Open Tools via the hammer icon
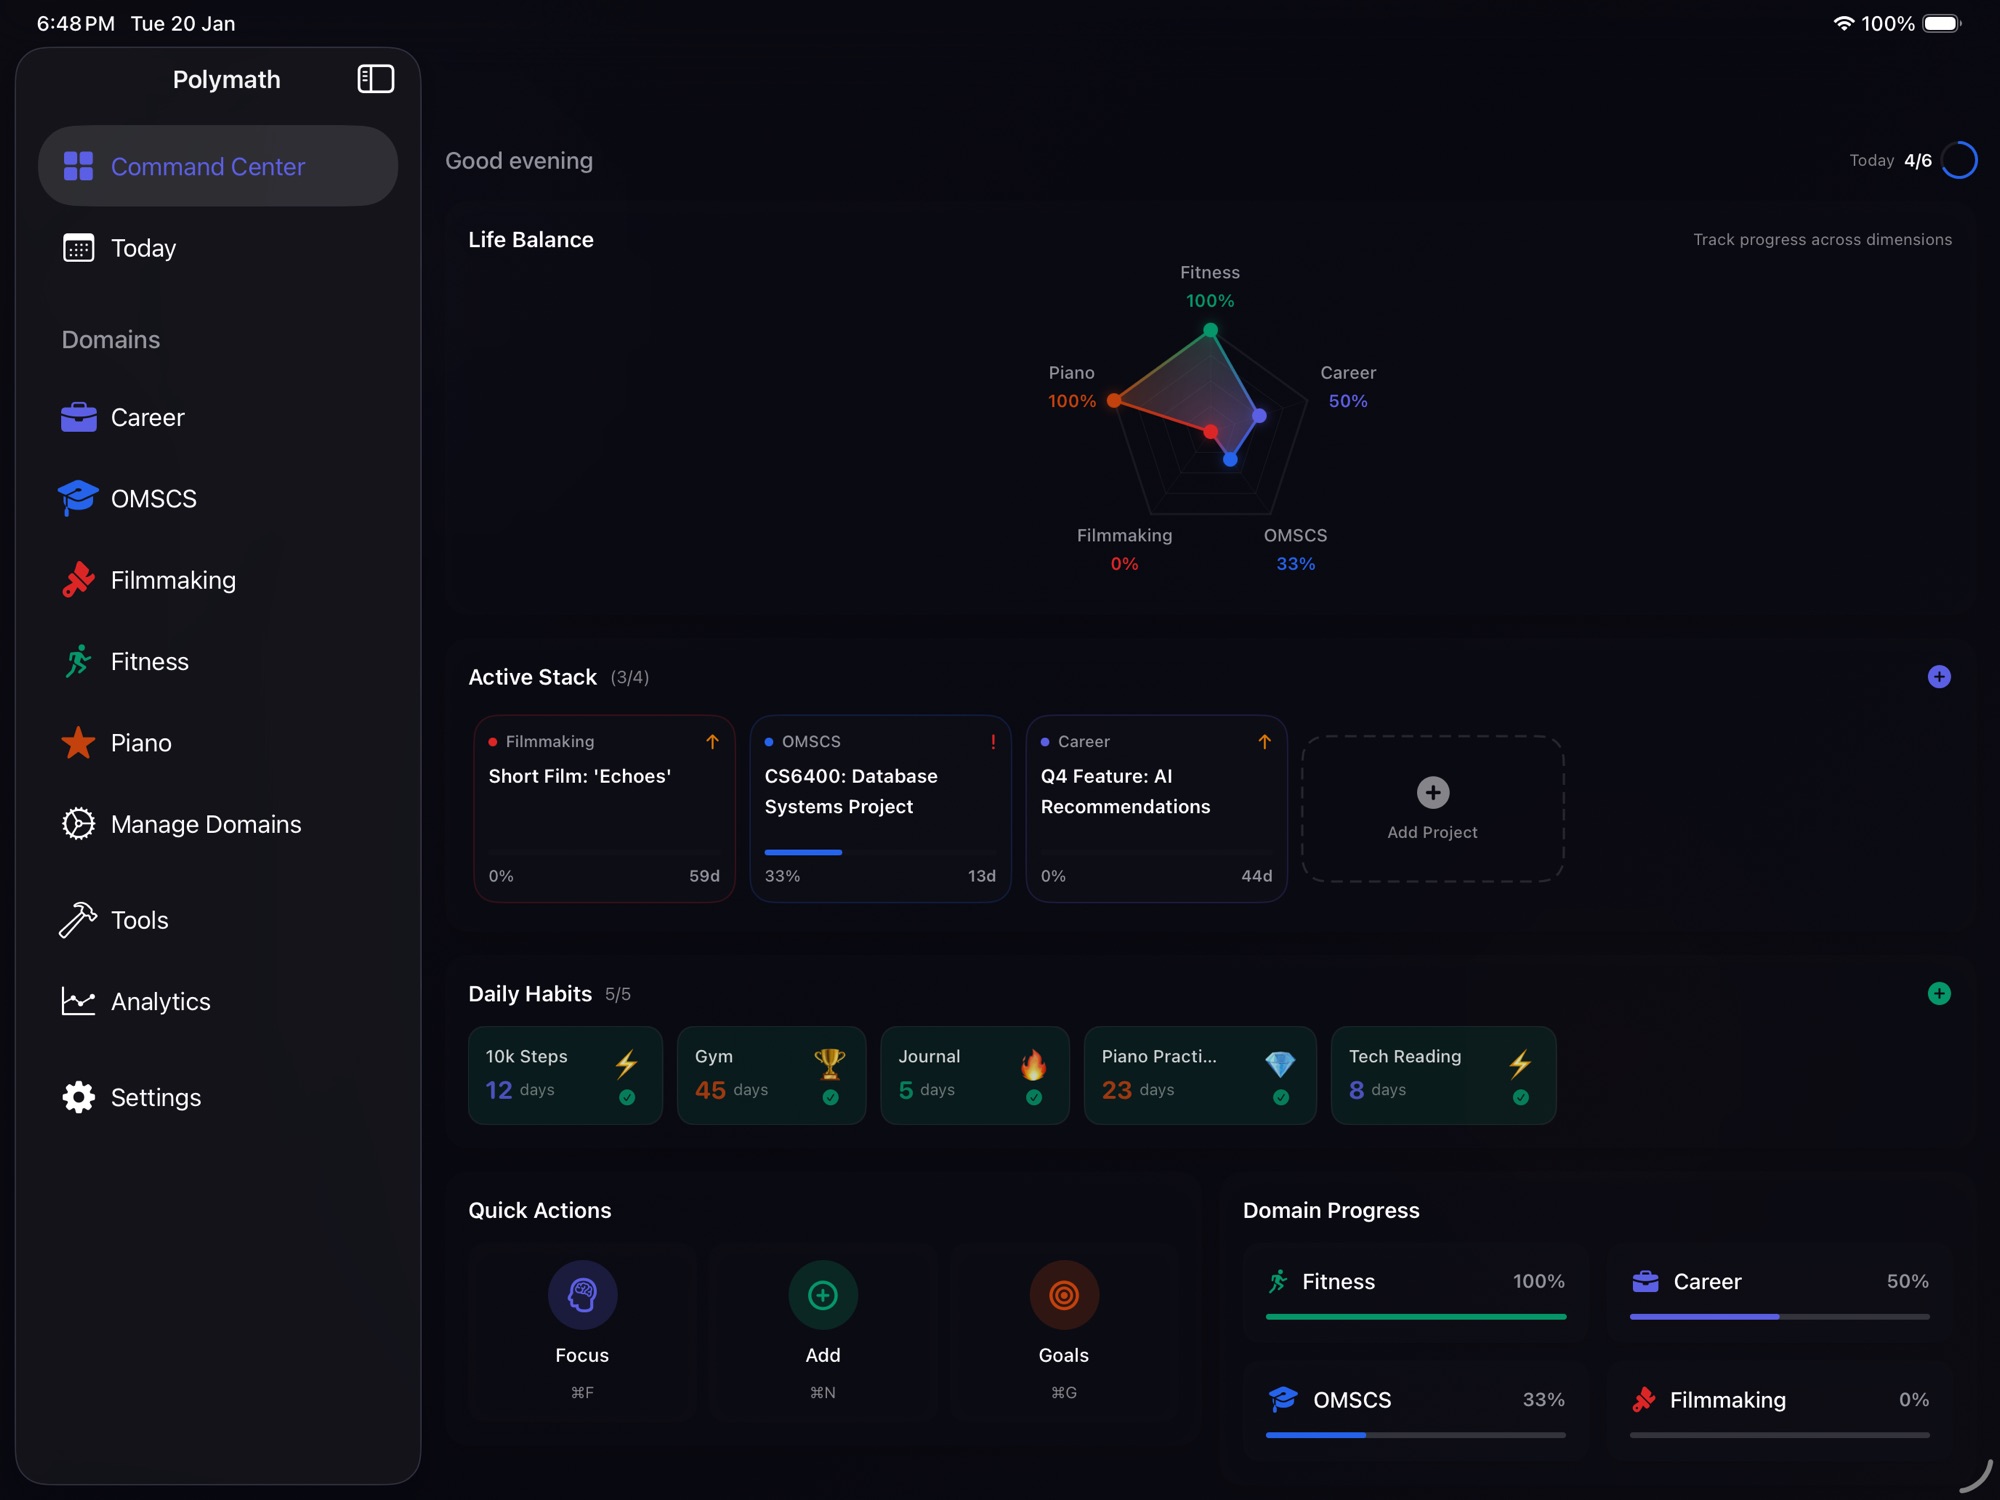 coord(77,920)
